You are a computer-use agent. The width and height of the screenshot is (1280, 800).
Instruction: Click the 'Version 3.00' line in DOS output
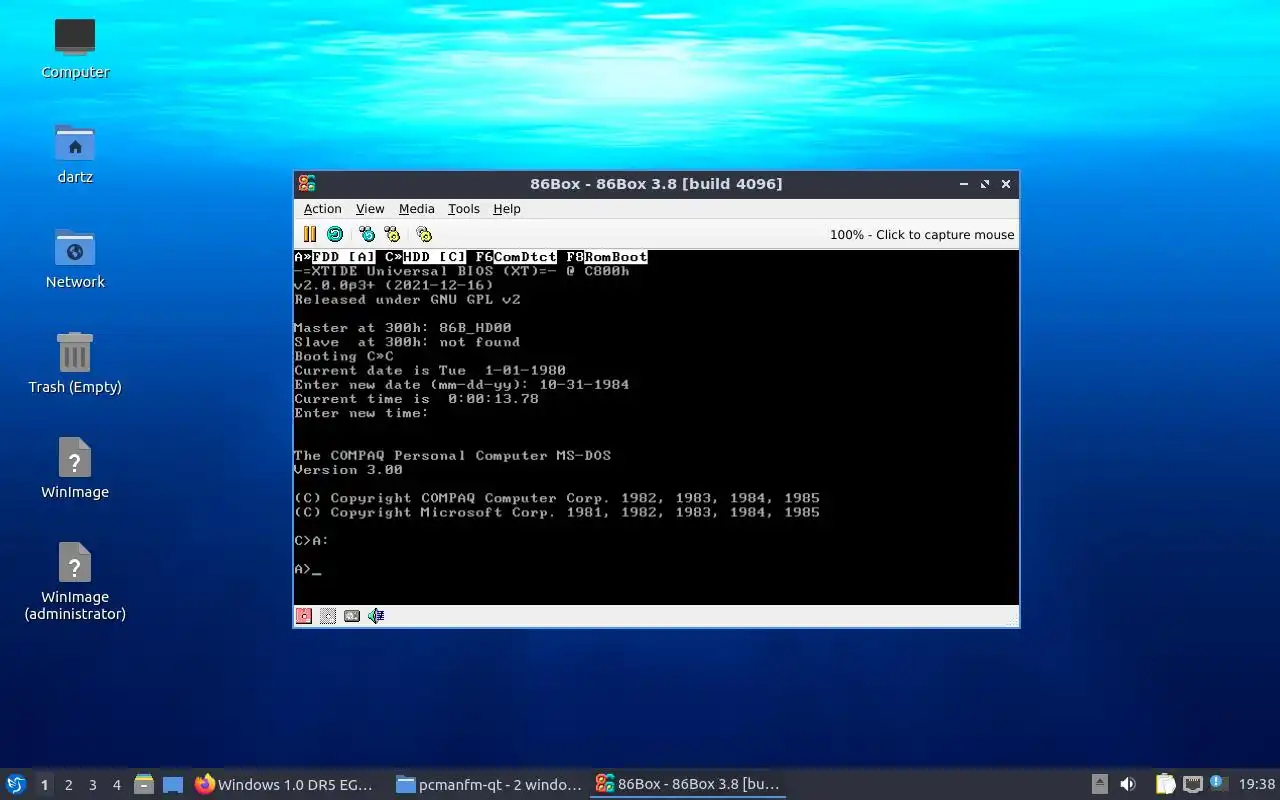tap(348, 470)
